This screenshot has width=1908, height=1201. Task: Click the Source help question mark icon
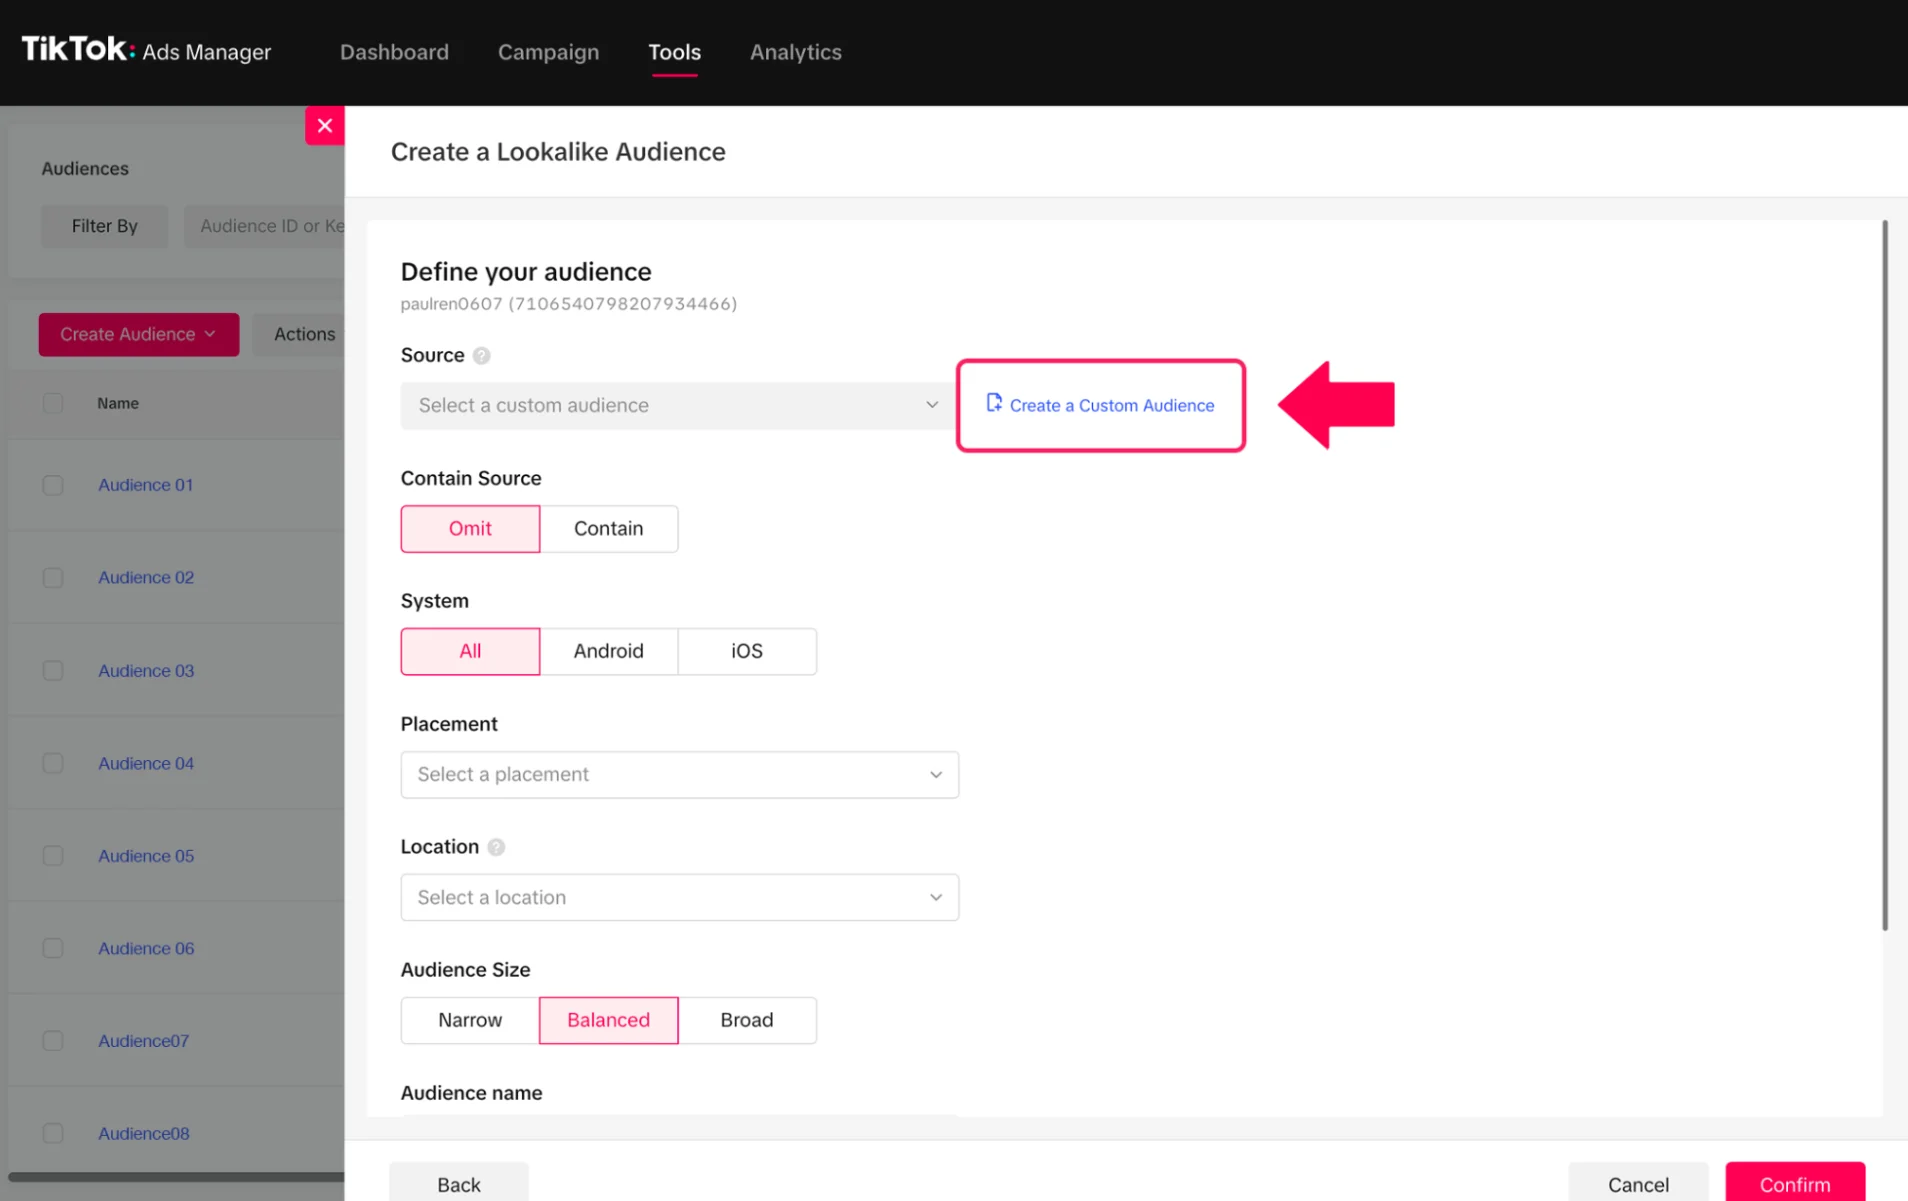481,356
